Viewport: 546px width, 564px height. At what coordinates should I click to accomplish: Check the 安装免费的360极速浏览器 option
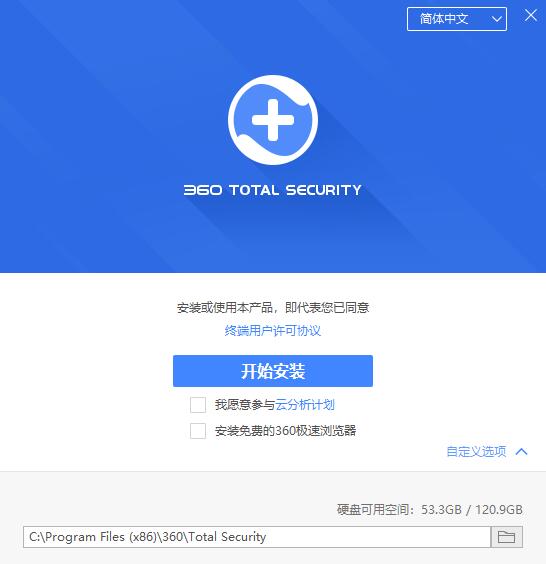pyautogui.click(x=198, y=431)
